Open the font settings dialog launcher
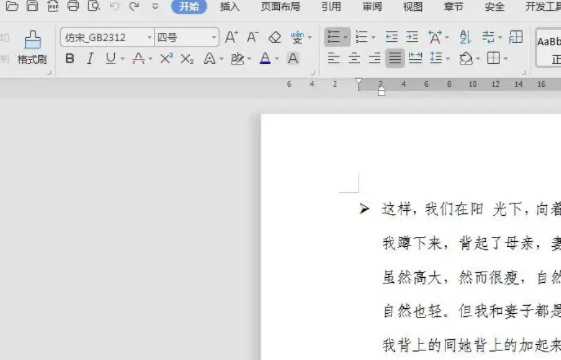The width and height of the screenshot is (561, 360). pyautogui.click(x=313, y=73)
